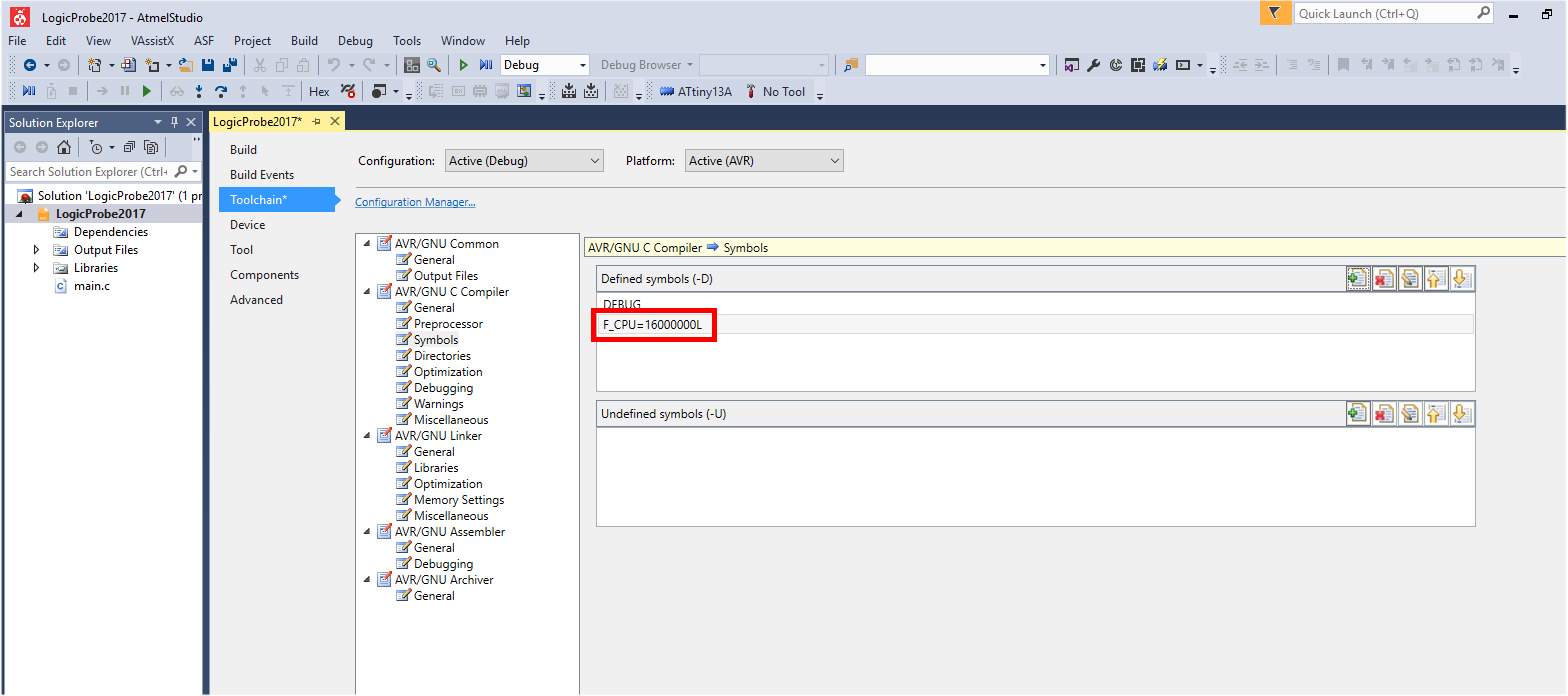This screenshot has width=1568, height=696.
Task: Click the Step Over arrow icon
Action: tap(221, 92)
